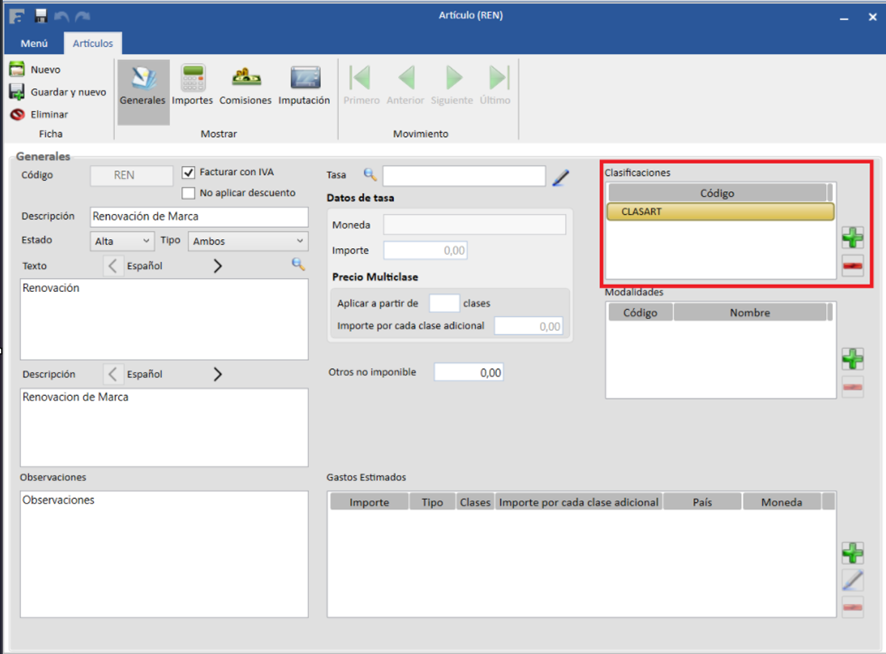Image resolution: width=886 pixels, height=654 pixels.
Task: Click the Tasa search magnifier icon
Action: 370,175
